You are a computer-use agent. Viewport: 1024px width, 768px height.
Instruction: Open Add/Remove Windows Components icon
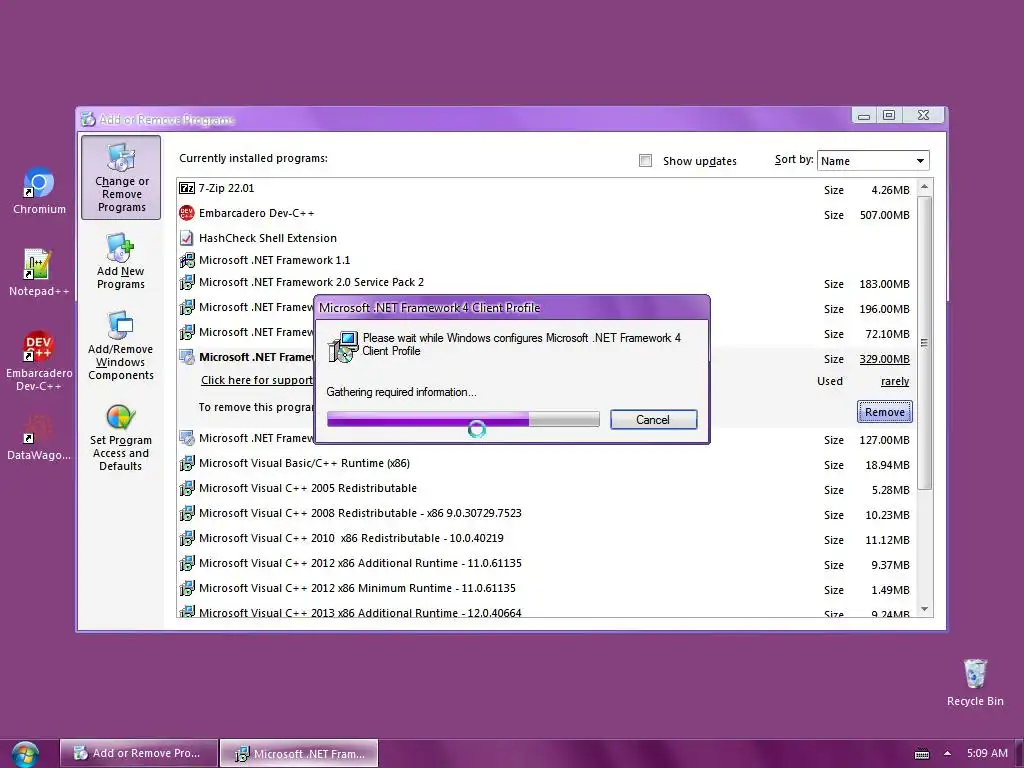point(121,346)
